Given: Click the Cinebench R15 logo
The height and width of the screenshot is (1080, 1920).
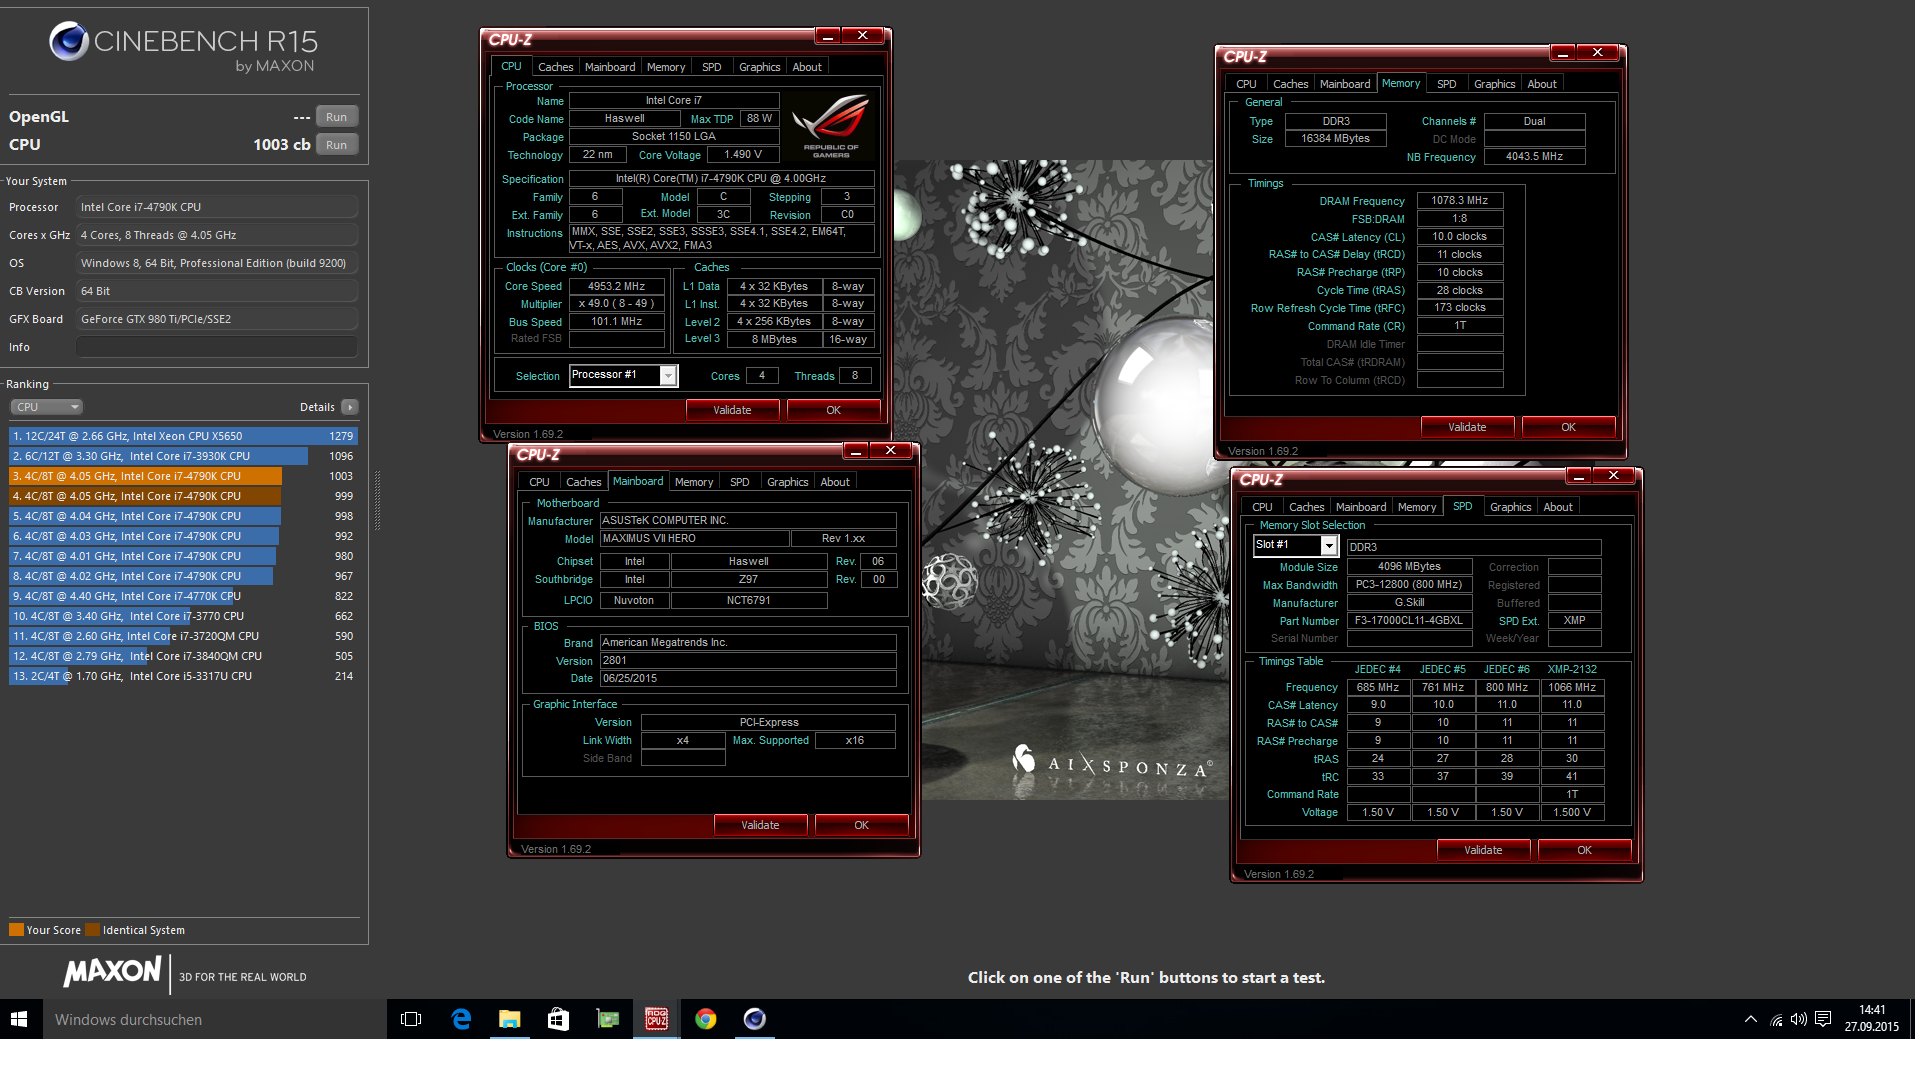Looking at the screenshot, I should [183, 47].
